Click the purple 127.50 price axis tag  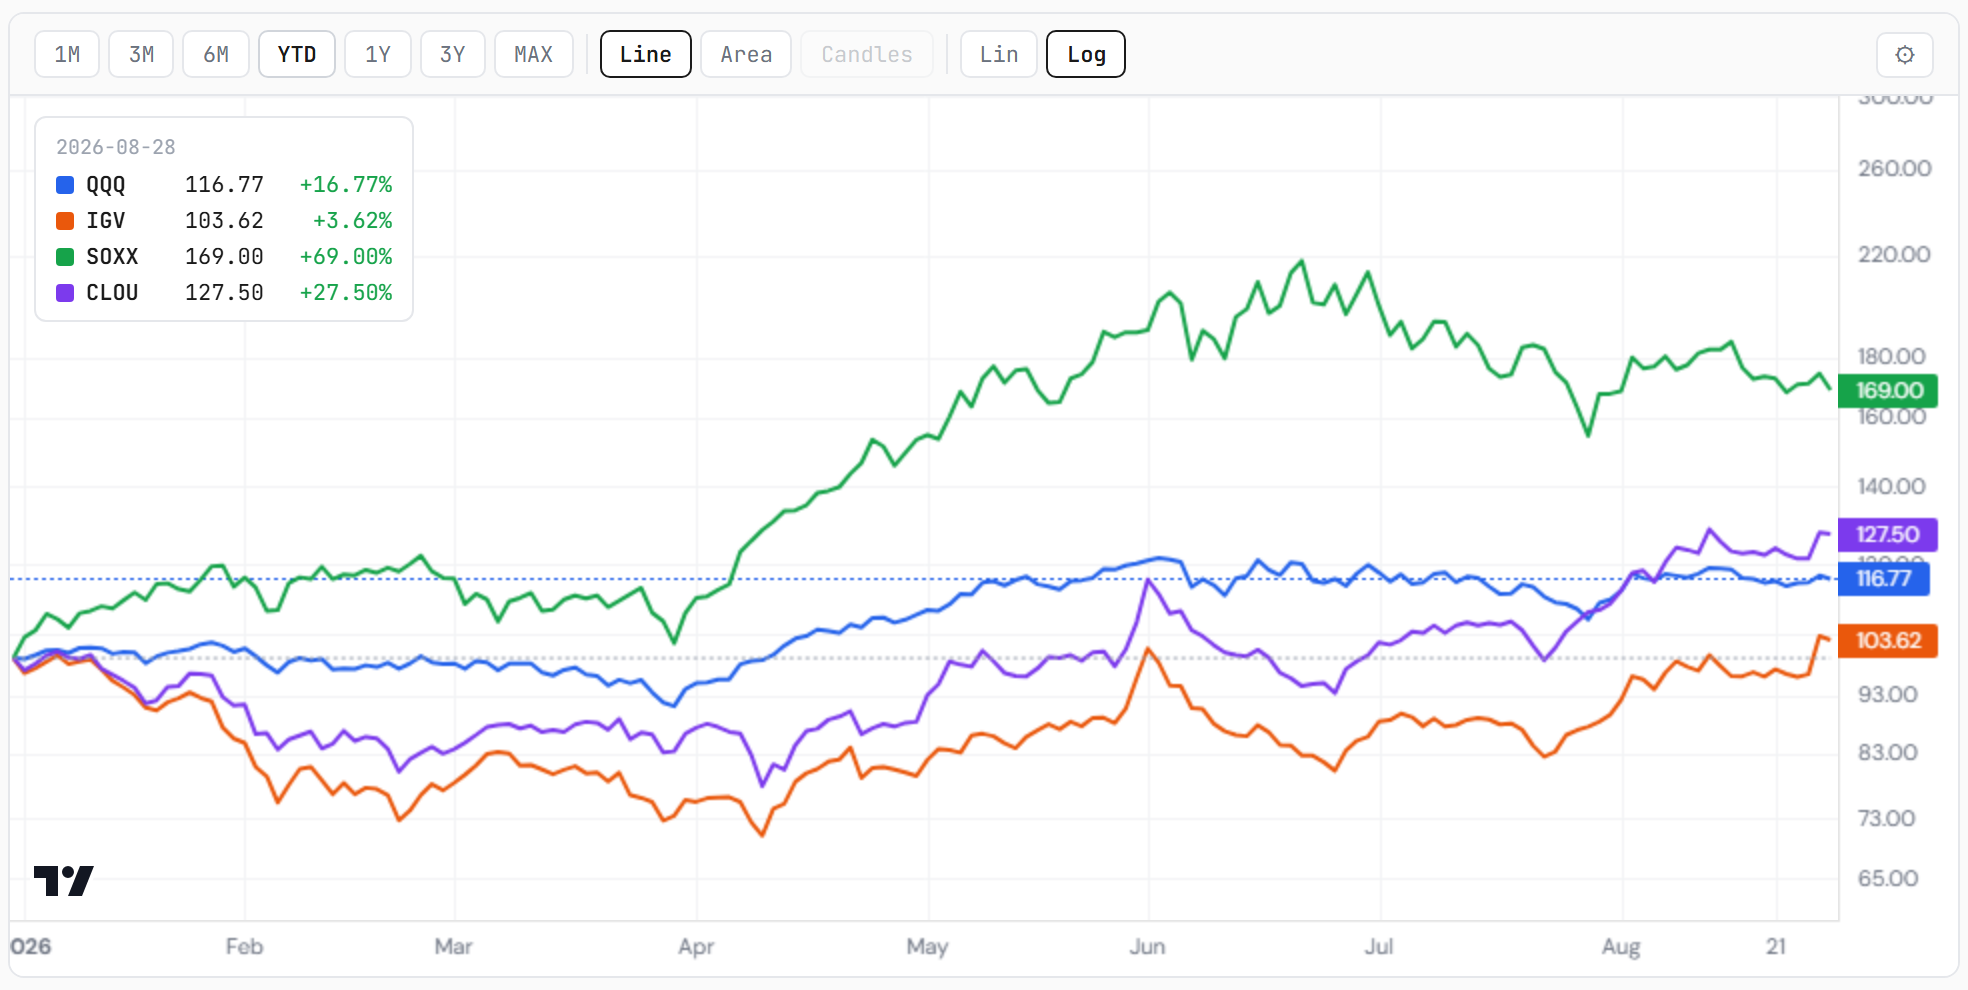coord(1888,535)
